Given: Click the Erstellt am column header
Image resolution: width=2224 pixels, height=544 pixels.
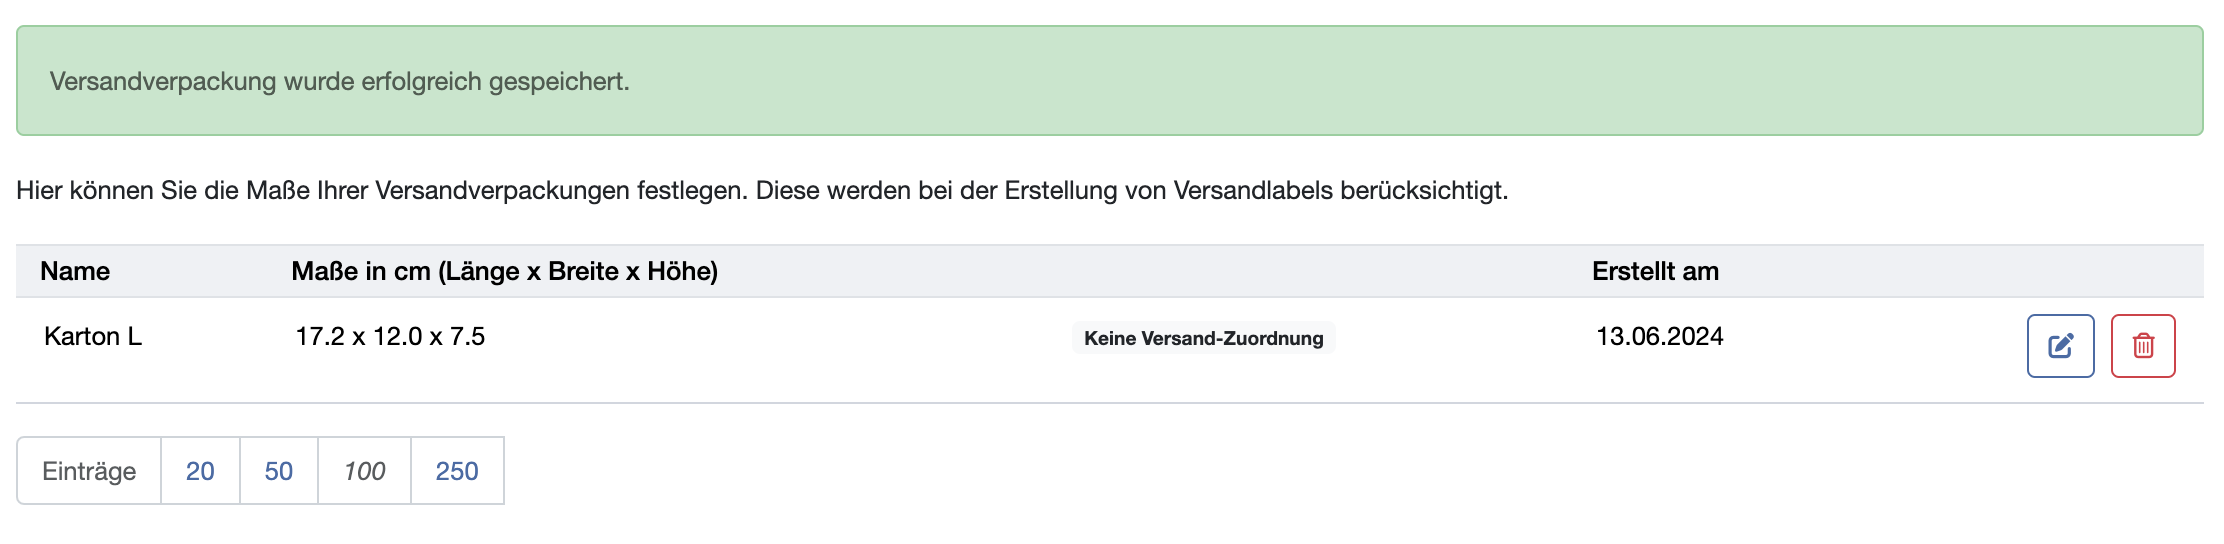Looking at the screenshot, I should click(1655, 271).
